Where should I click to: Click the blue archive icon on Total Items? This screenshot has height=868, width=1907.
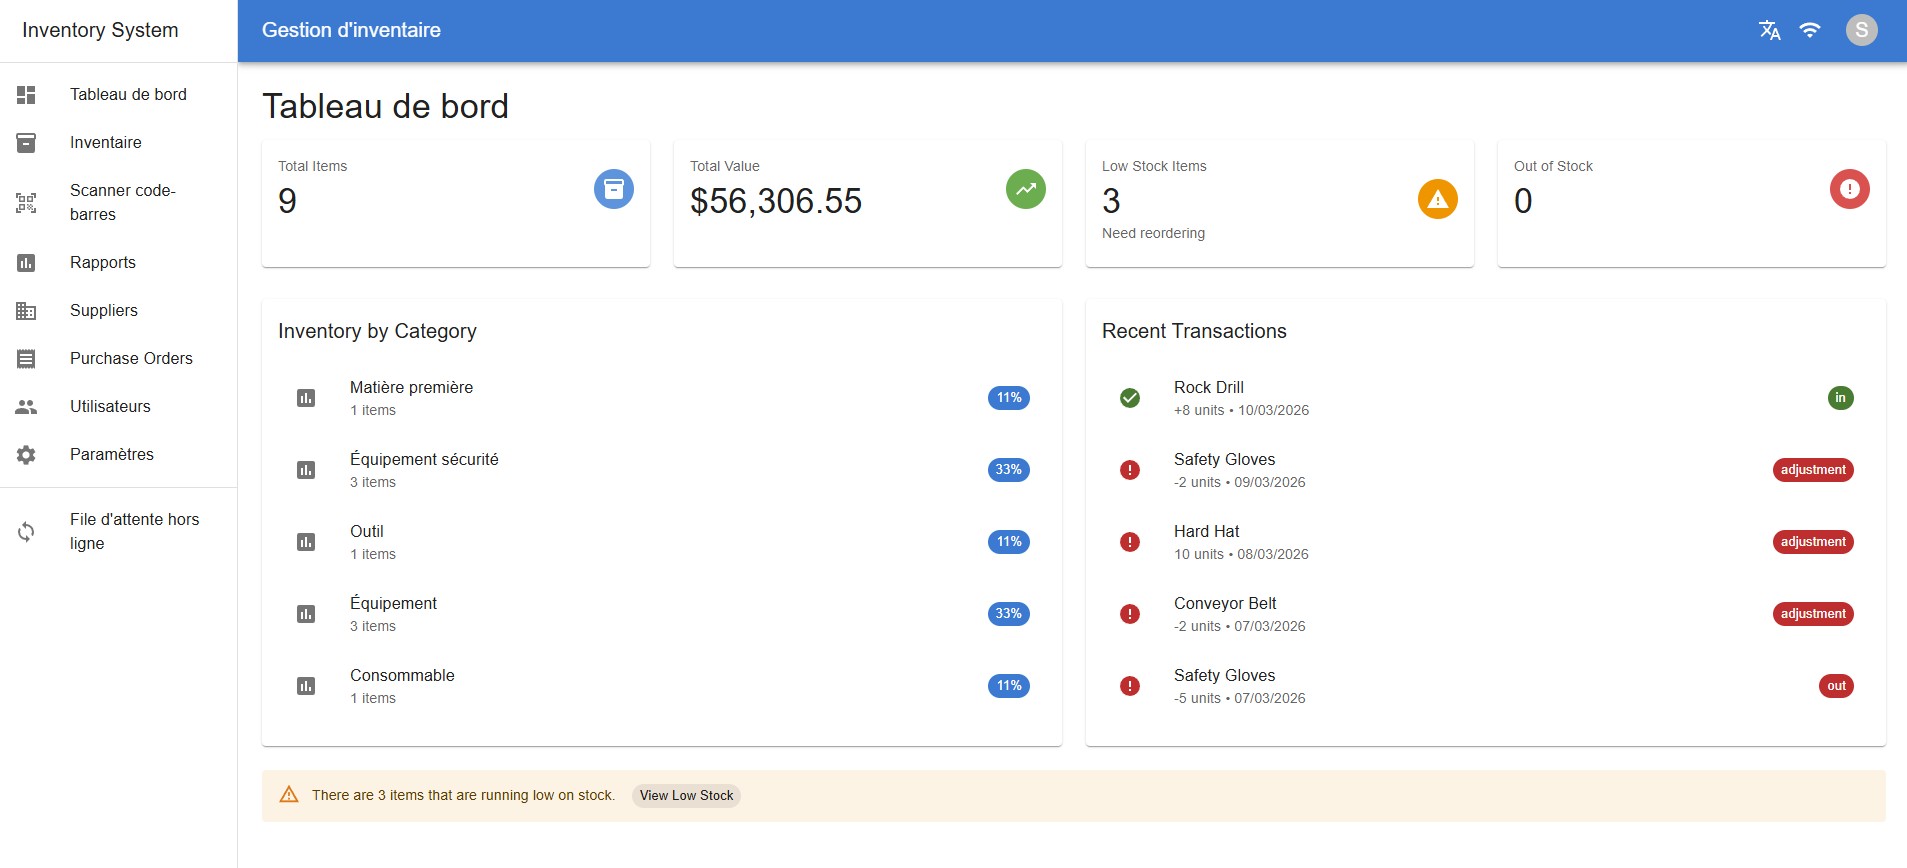pyautogui.click(x=613, y=189)
